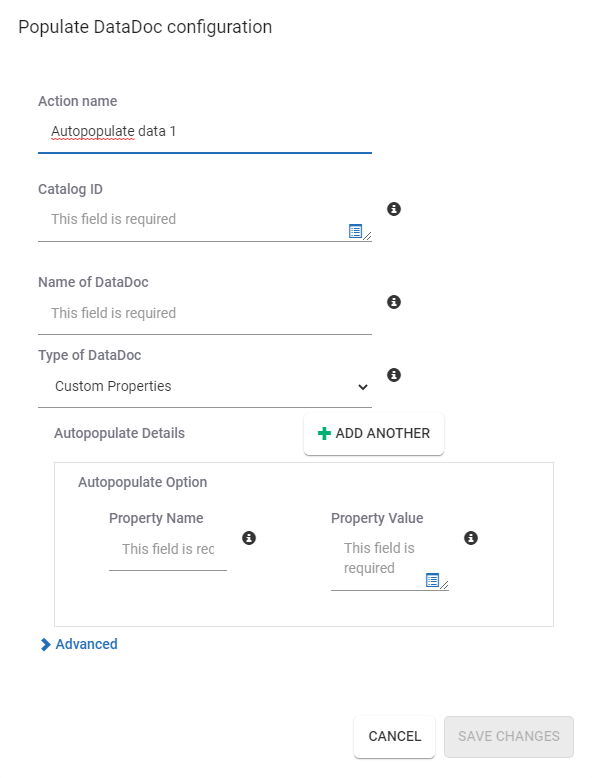Click the Name of DataDoc info icon

point(394,302)
